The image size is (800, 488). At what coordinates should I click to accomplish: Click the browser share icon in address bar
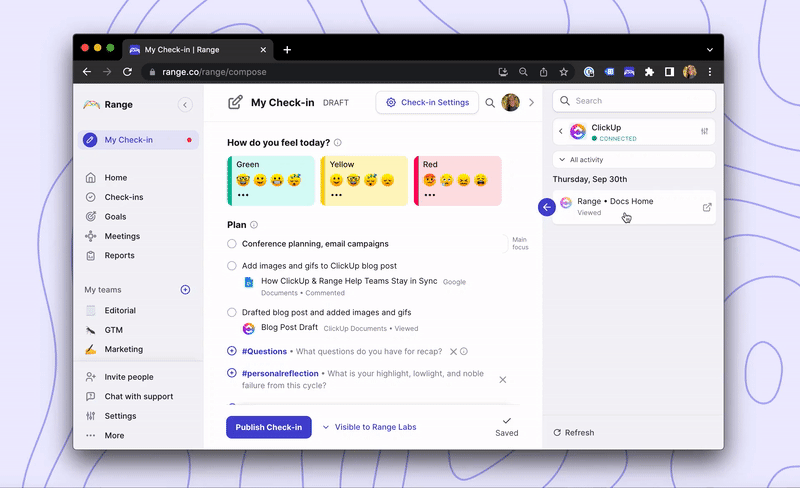(543, 72)
